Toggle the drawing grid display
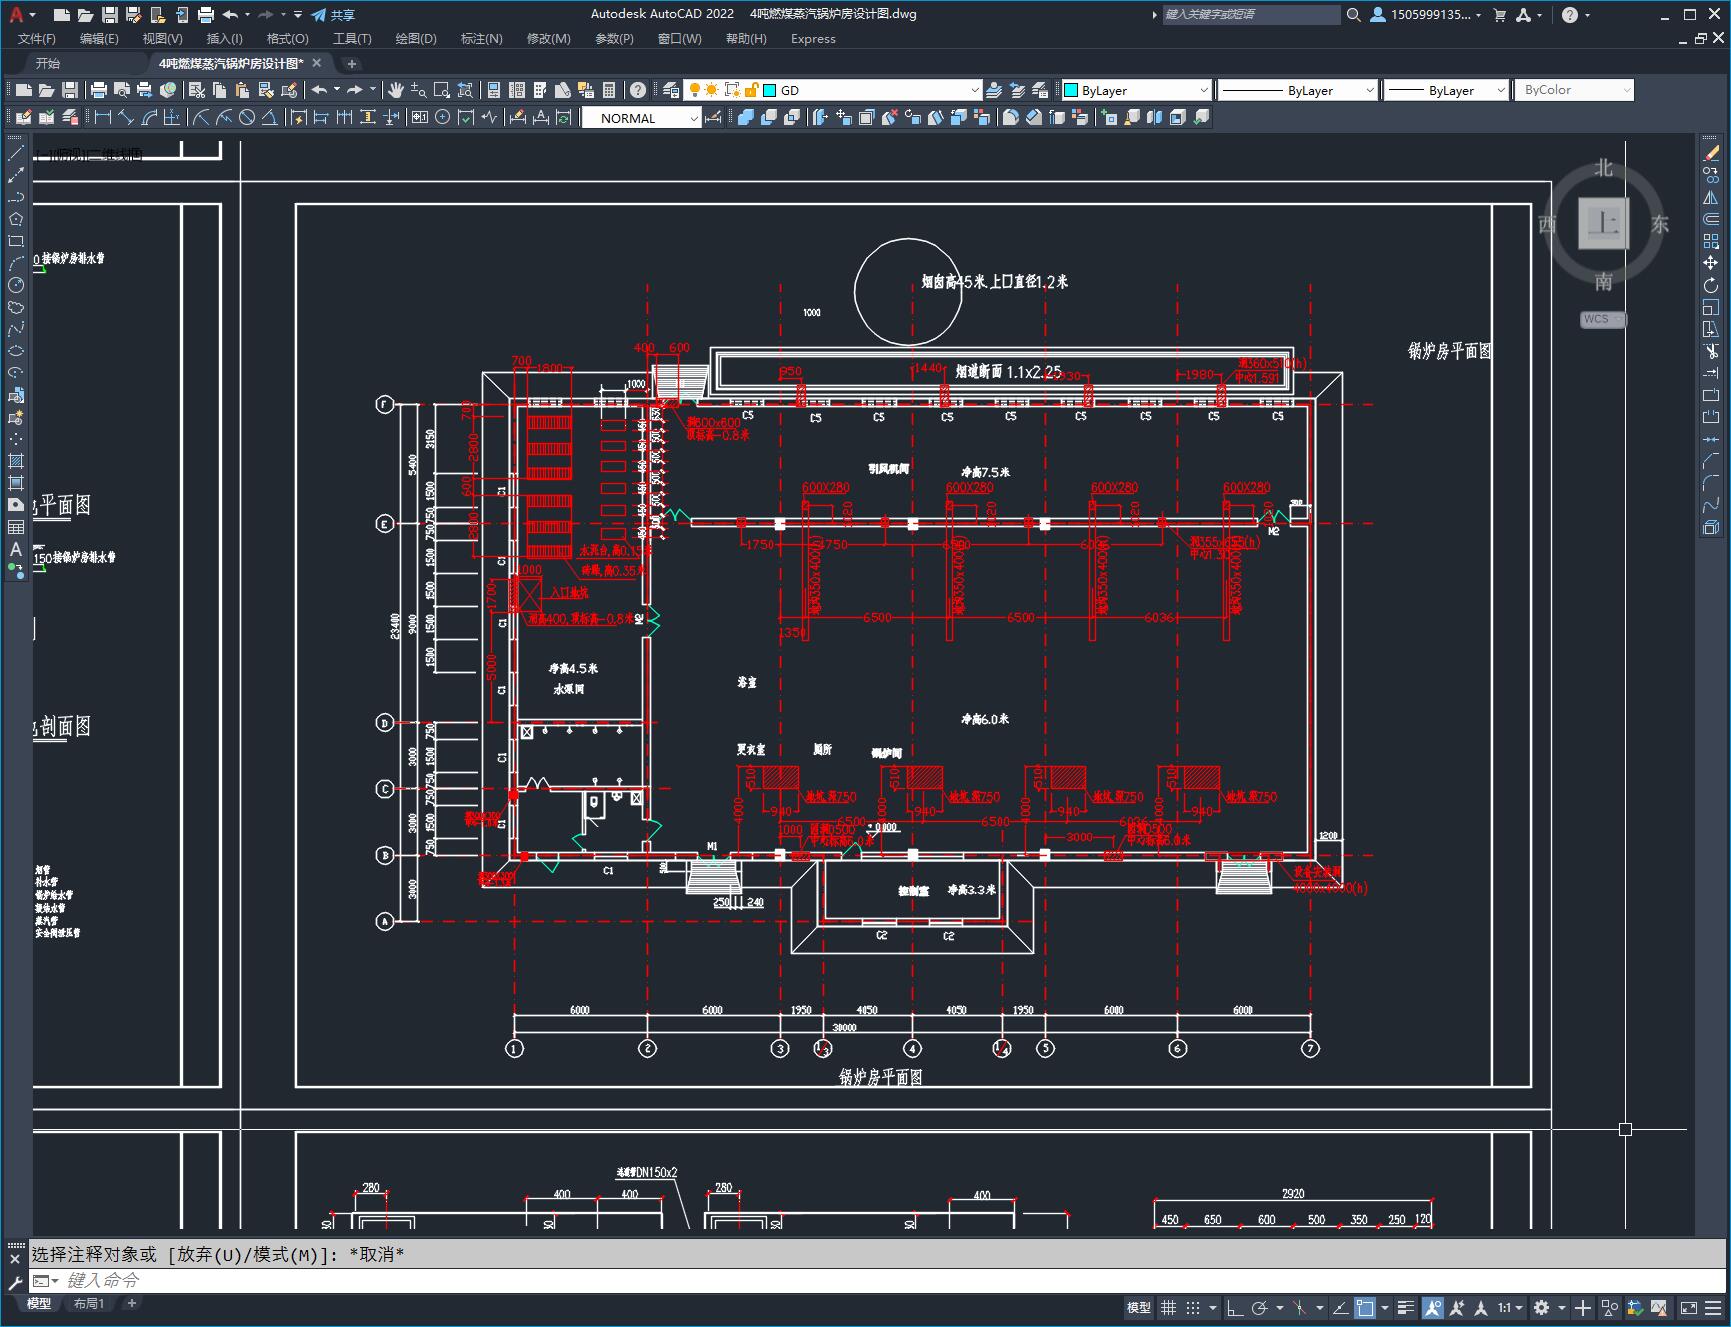 (x=1168, y=1307)
